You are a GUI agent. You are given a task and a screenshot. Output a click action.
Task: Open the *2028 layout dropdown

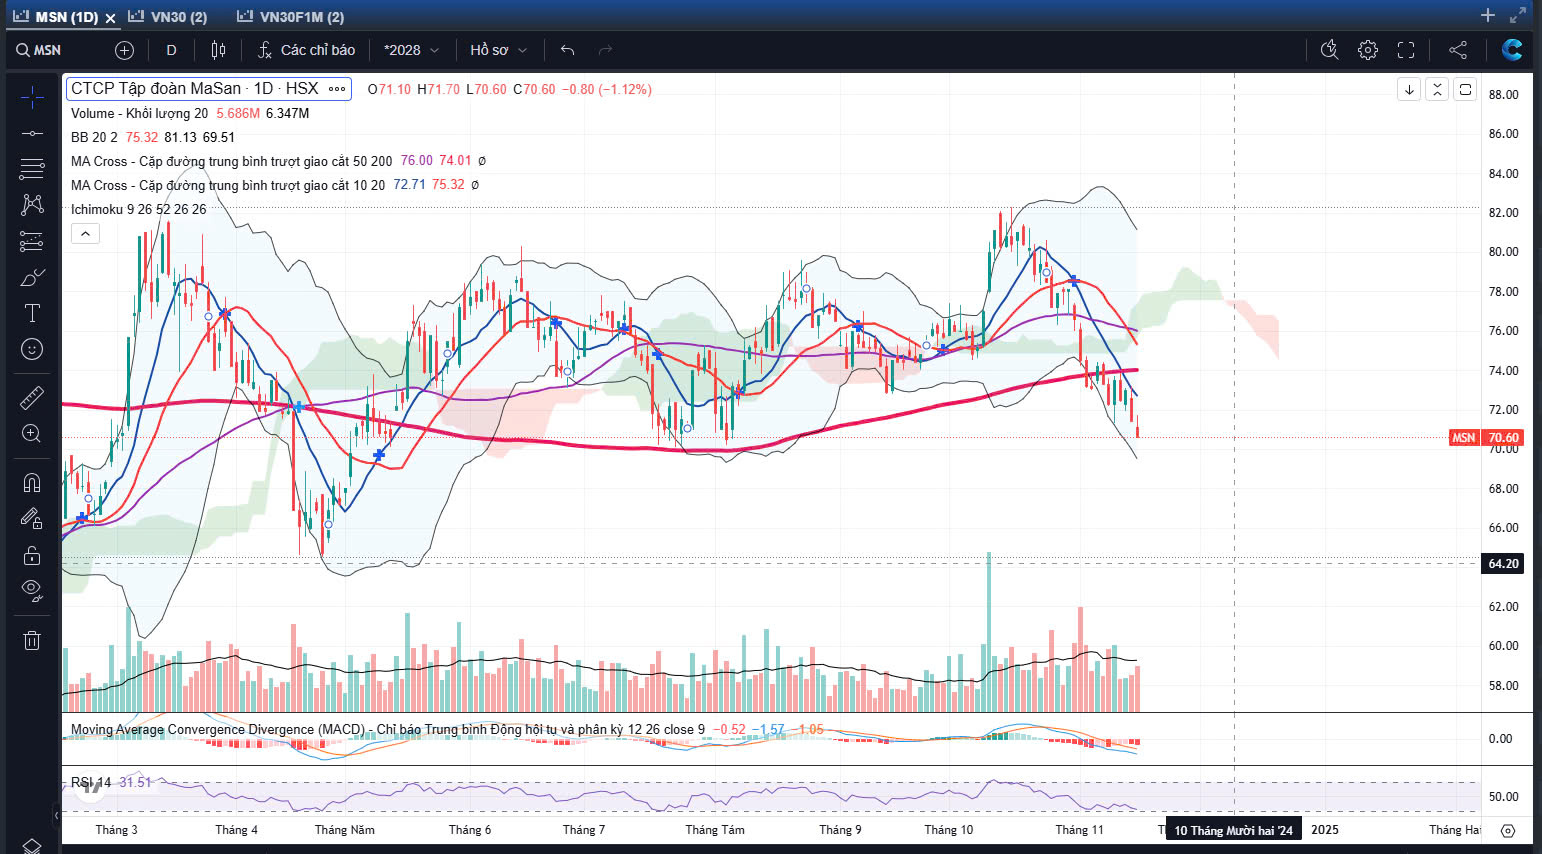click(412, 50)
